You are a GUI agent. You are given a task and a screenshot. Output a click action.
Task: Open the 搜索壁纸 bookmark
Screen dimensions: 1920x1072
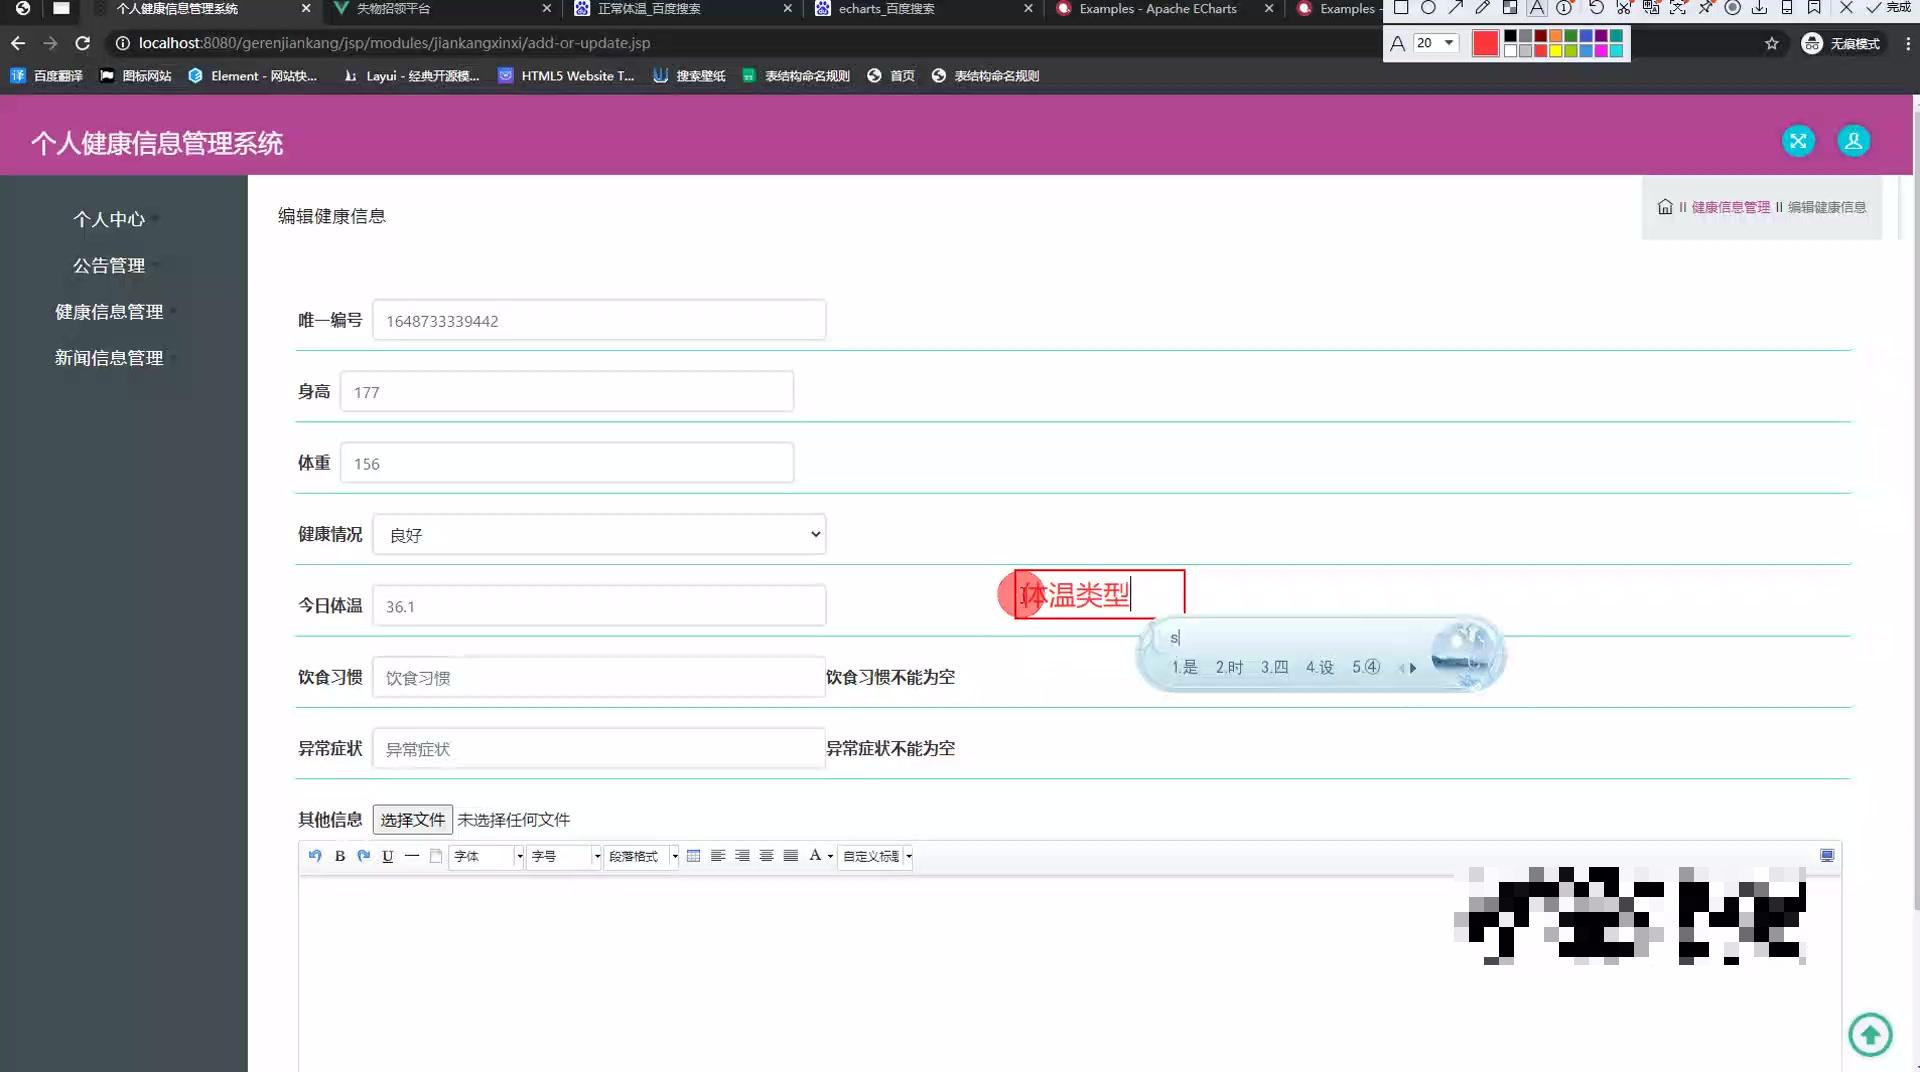pyautogui.click(x=689, y=76)
